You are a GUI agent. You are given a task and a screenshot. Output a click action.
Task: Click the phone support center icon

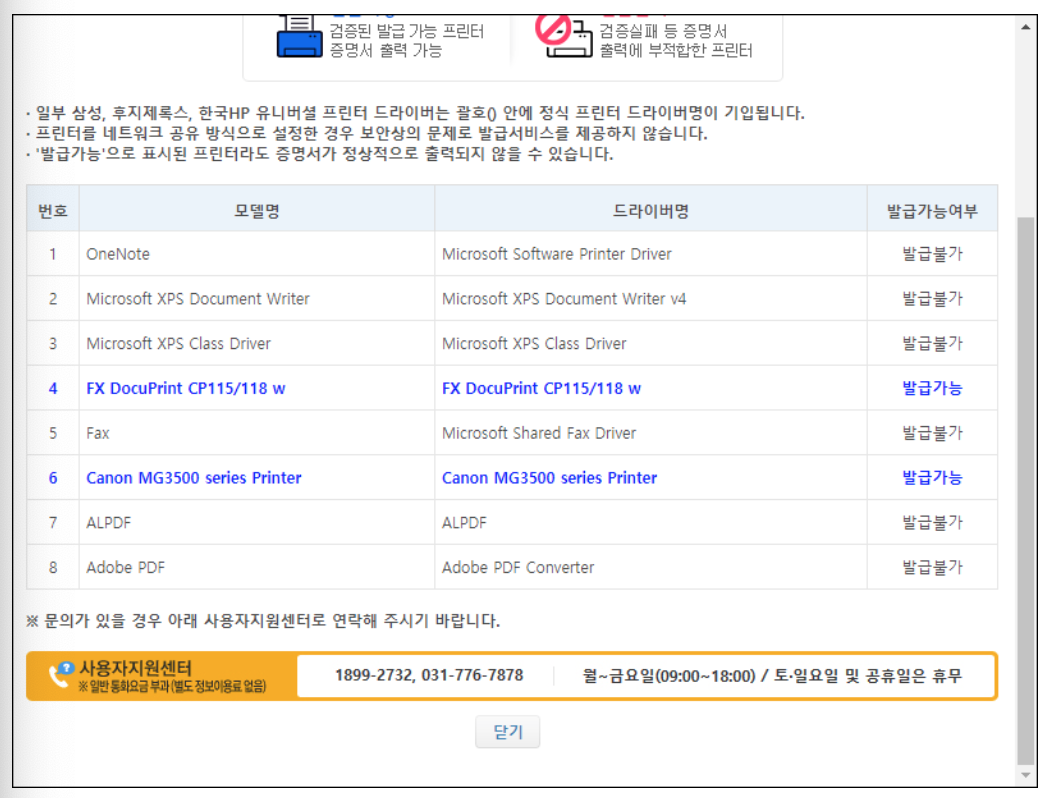coord(61,675)
